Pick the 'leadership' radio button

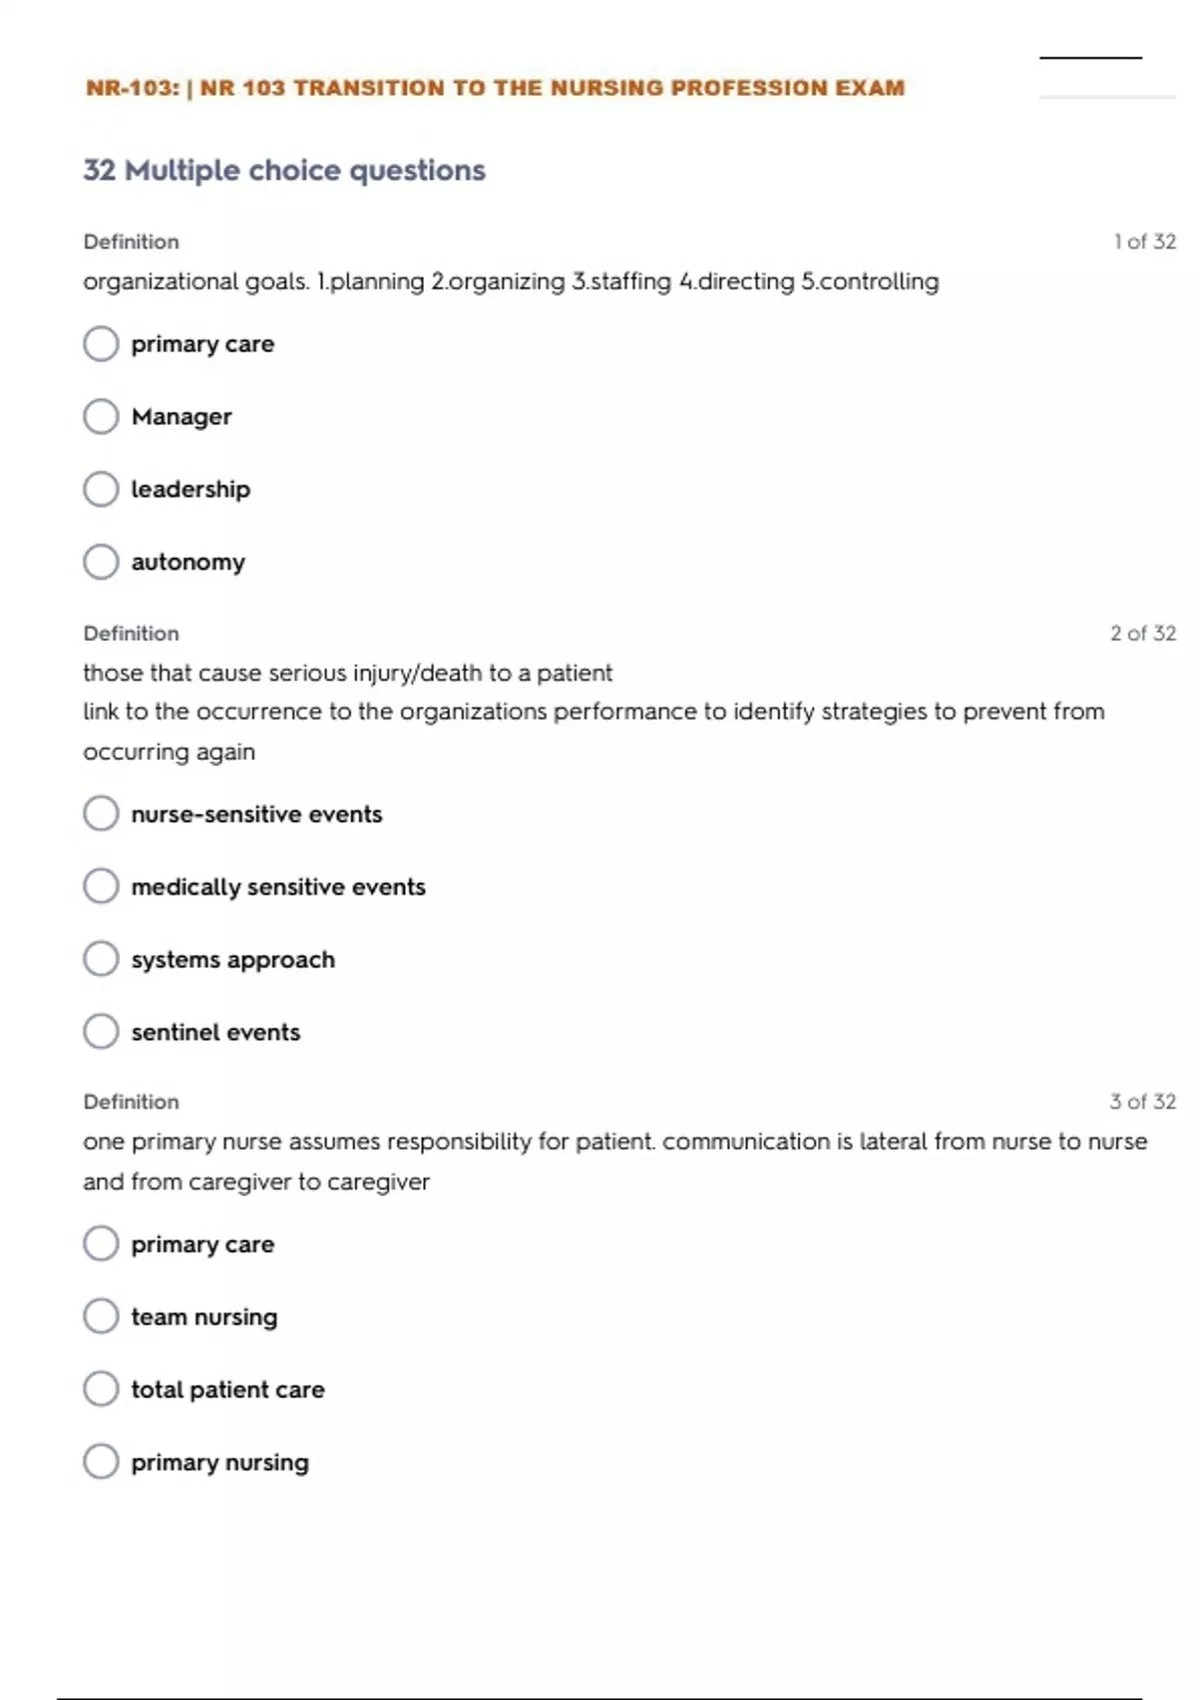101,489
